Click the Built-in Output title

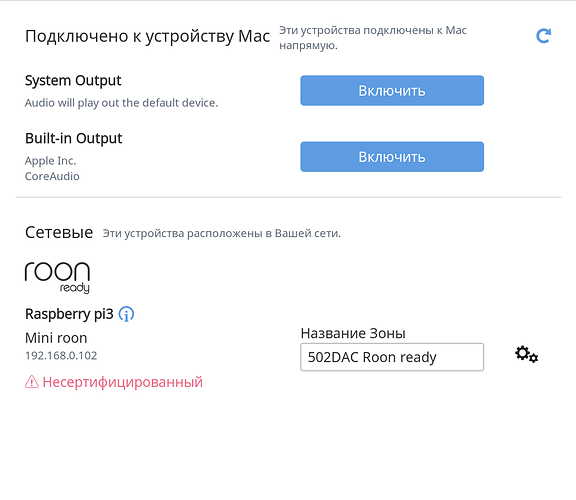[x=73, y=139]
